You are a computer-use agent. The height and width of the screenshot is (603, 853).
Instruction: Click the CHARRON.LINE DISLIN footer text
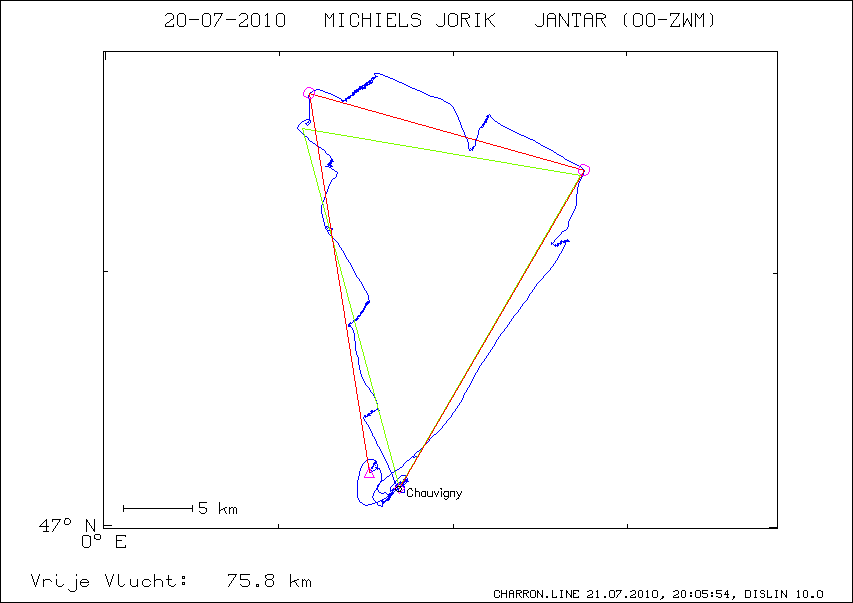pyautogui.click(x=658, y=594)
